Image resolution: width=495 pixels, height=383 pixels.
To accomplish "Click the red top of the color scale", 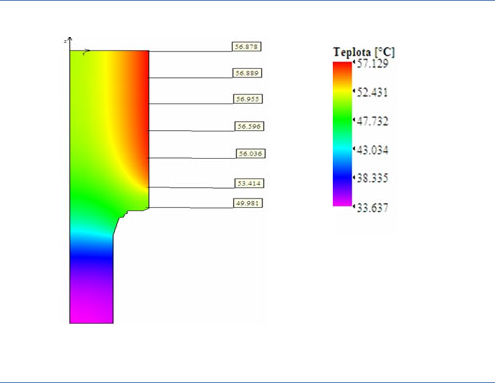I will 342,68.
